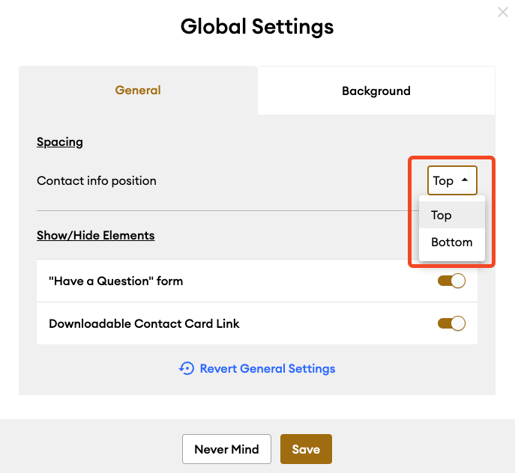This screenshot has width=515, height=473.
Task: Click the Save button
Action: coord(306,449)
